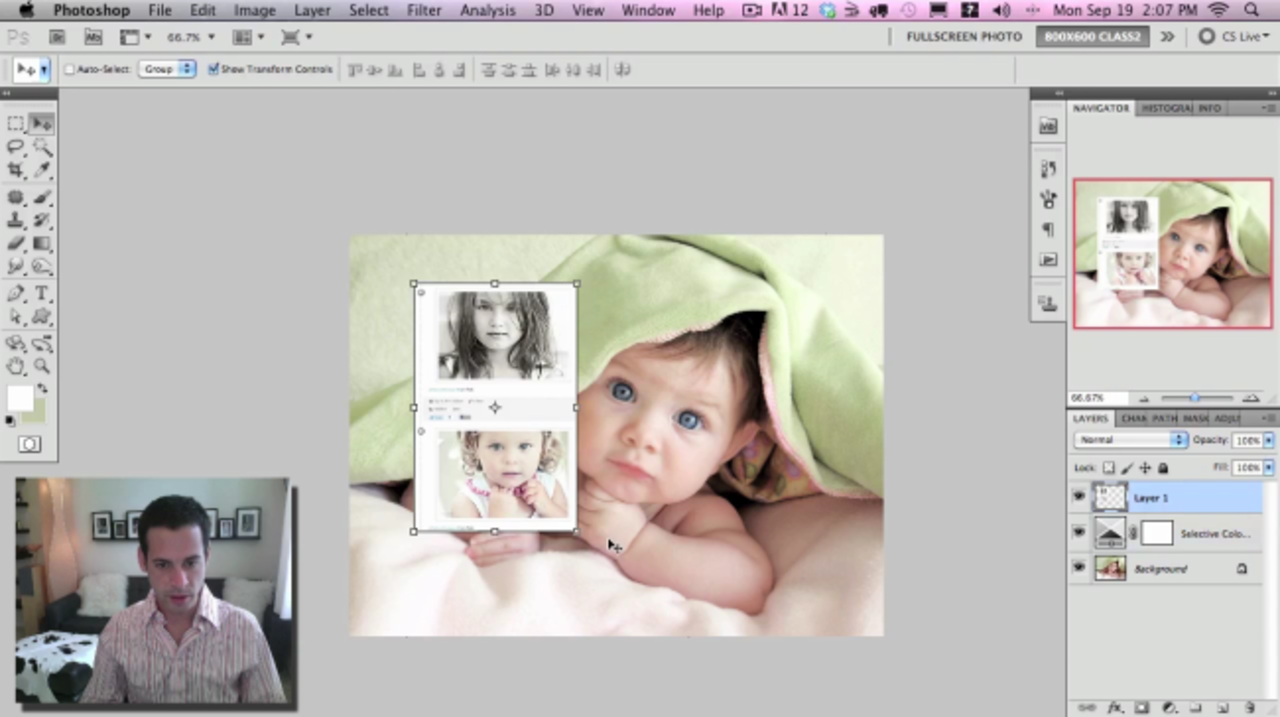
Task: Activate the Zoom tool in toolbox
Action: 42,367
